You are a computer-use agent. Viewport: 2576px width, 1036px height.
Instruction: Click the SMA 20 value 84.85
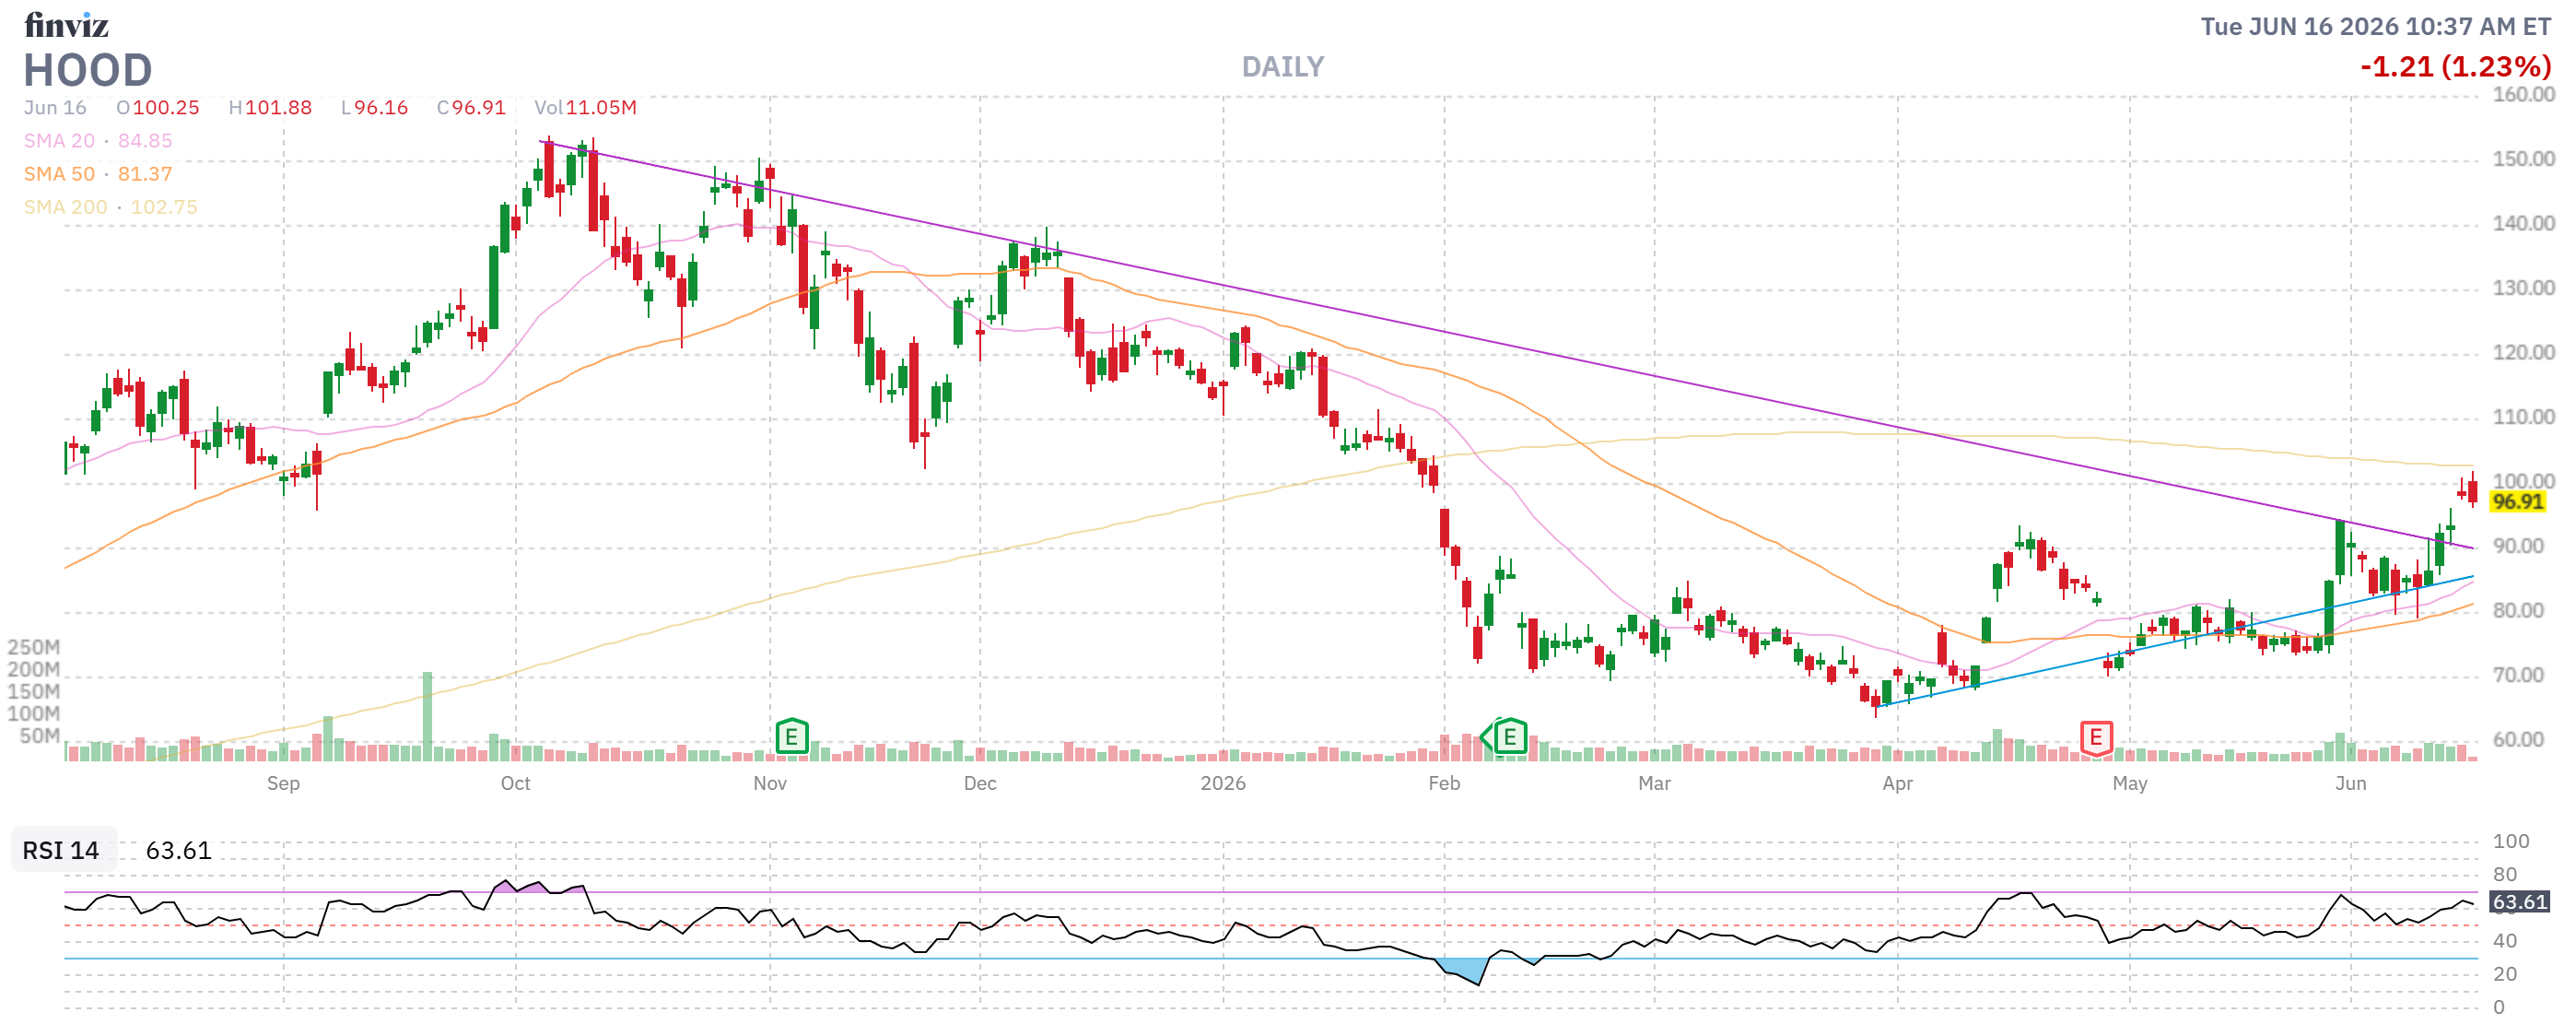pos(145,141)
